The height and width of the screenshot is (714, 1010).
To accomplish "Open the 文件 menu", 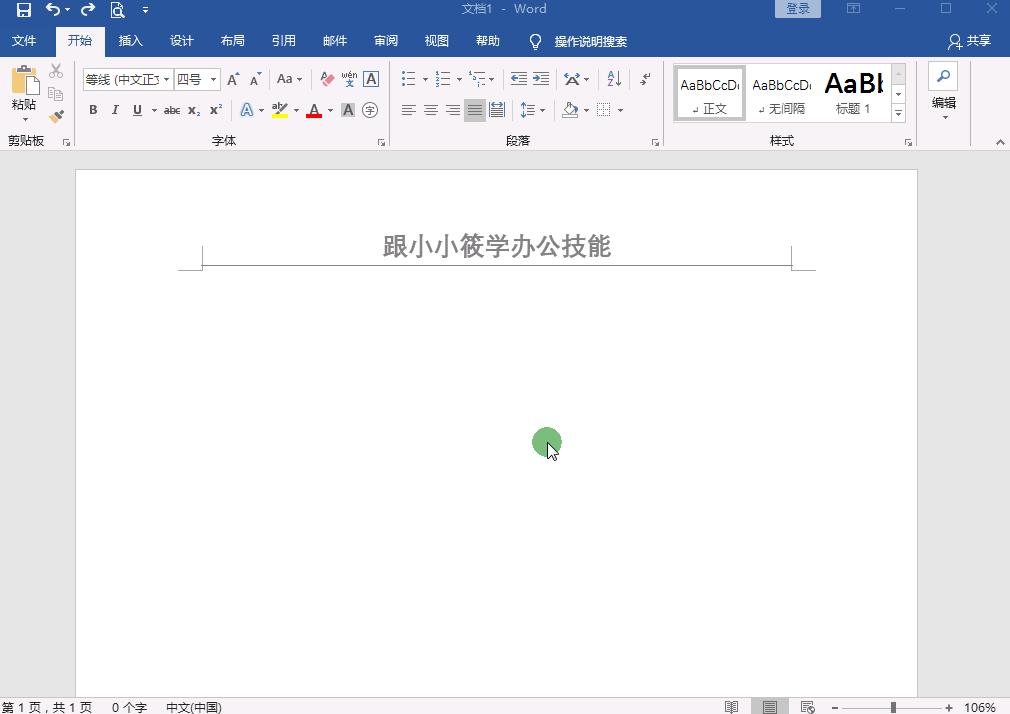I will pos(24,41).
